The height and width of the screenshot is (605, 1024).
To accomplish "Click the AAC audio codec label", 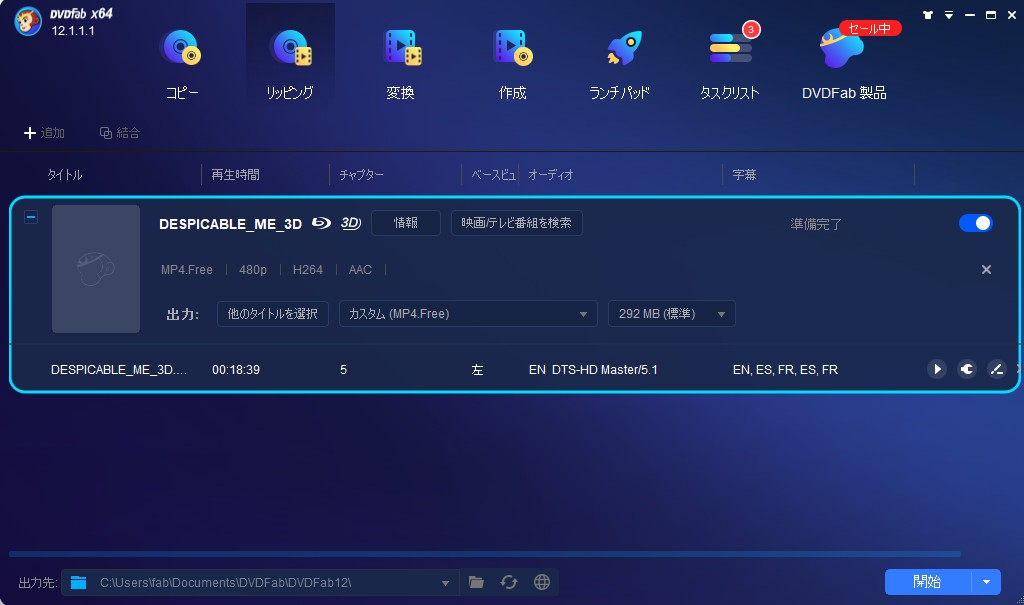I will [x=360, y=269].
